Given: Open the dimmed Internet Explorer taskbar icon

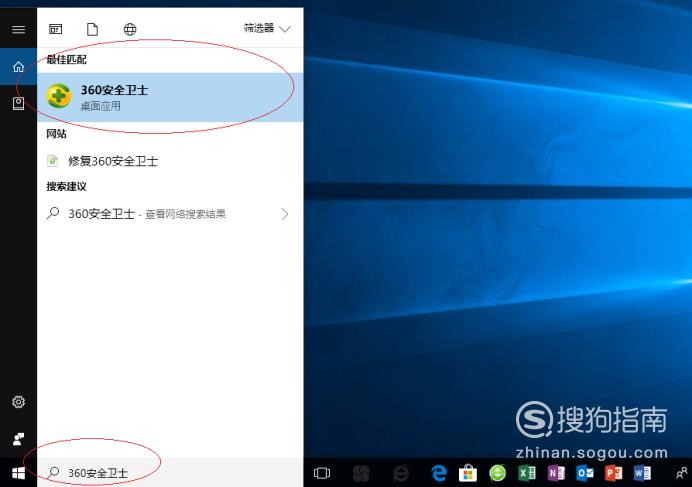Looking at the screenshot, I should click(x=401, y=473).
